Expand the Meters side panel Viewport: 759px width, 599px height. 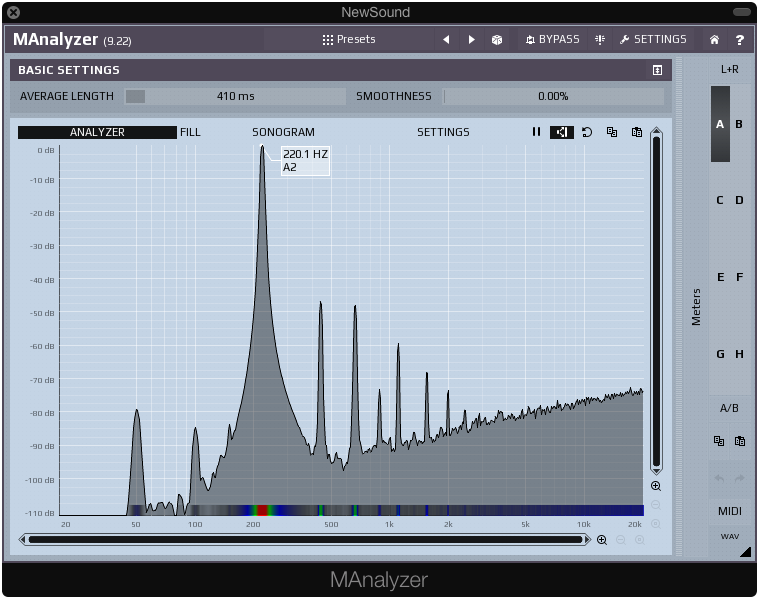[x=696, y=307]
